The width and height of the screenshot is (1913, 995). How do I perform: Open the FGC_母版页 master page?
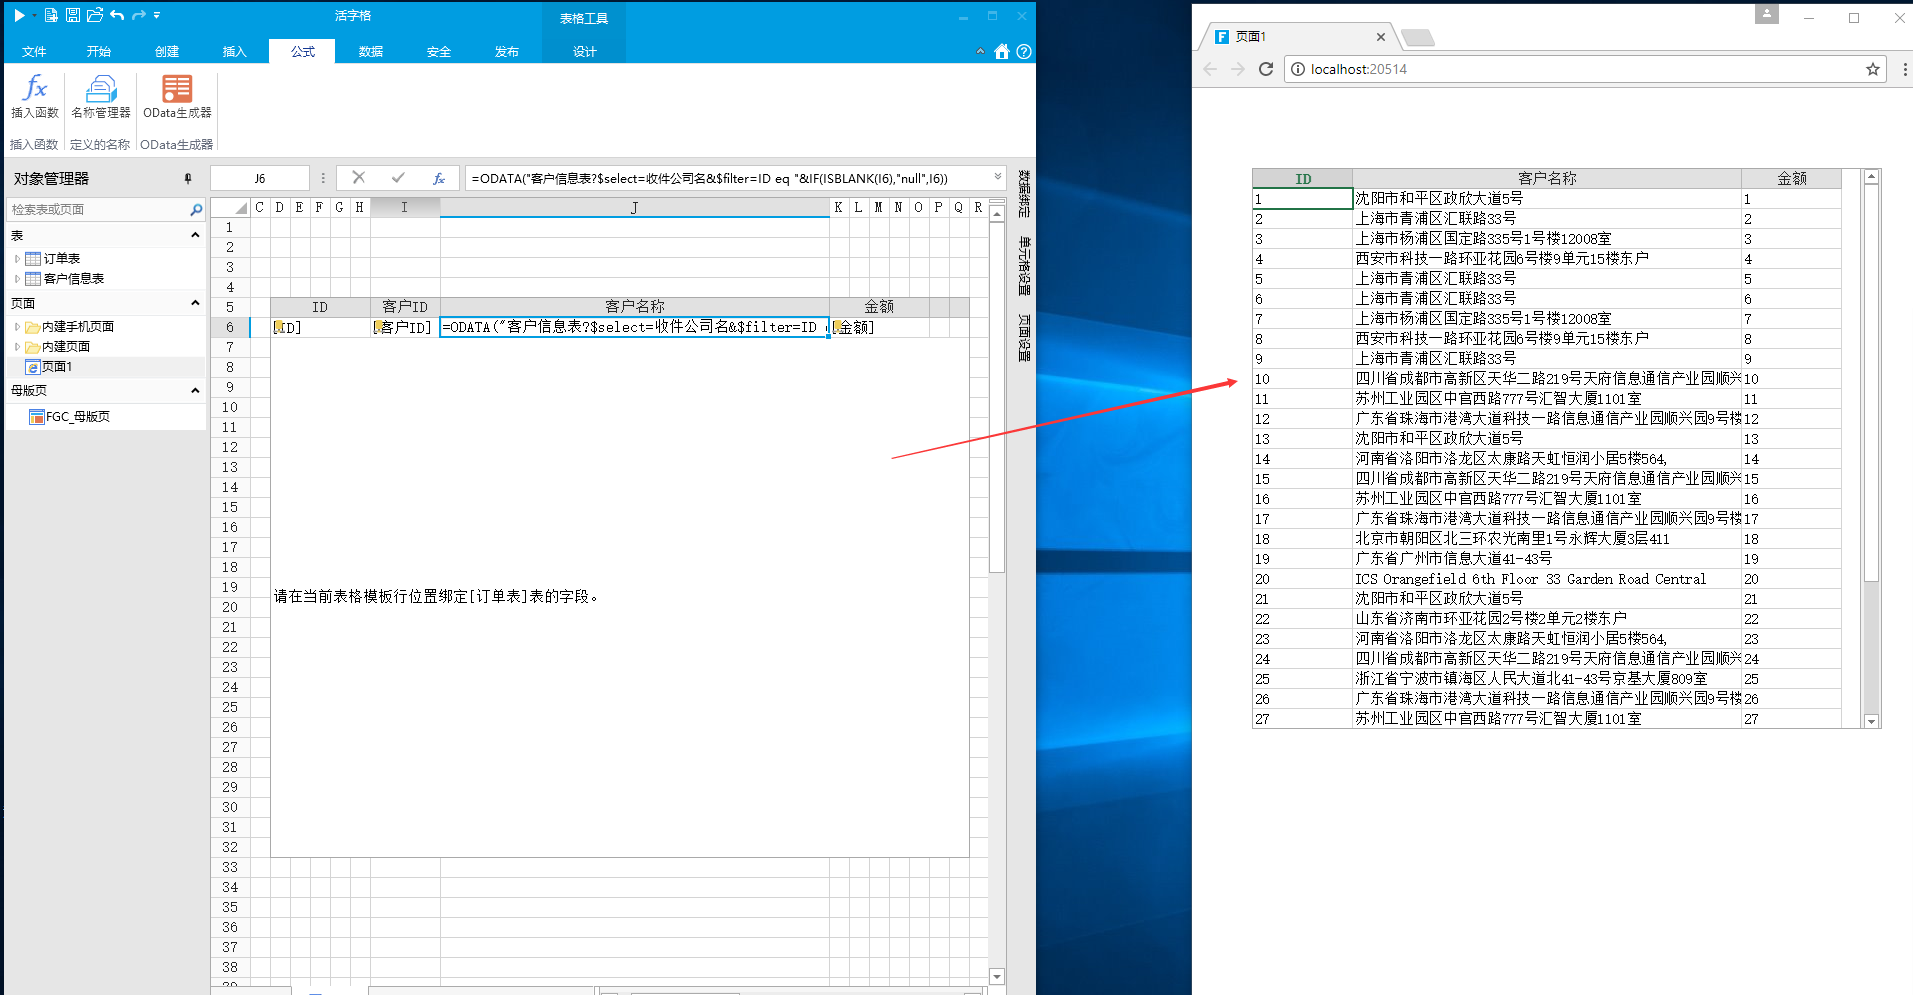[x=78, y=417]
